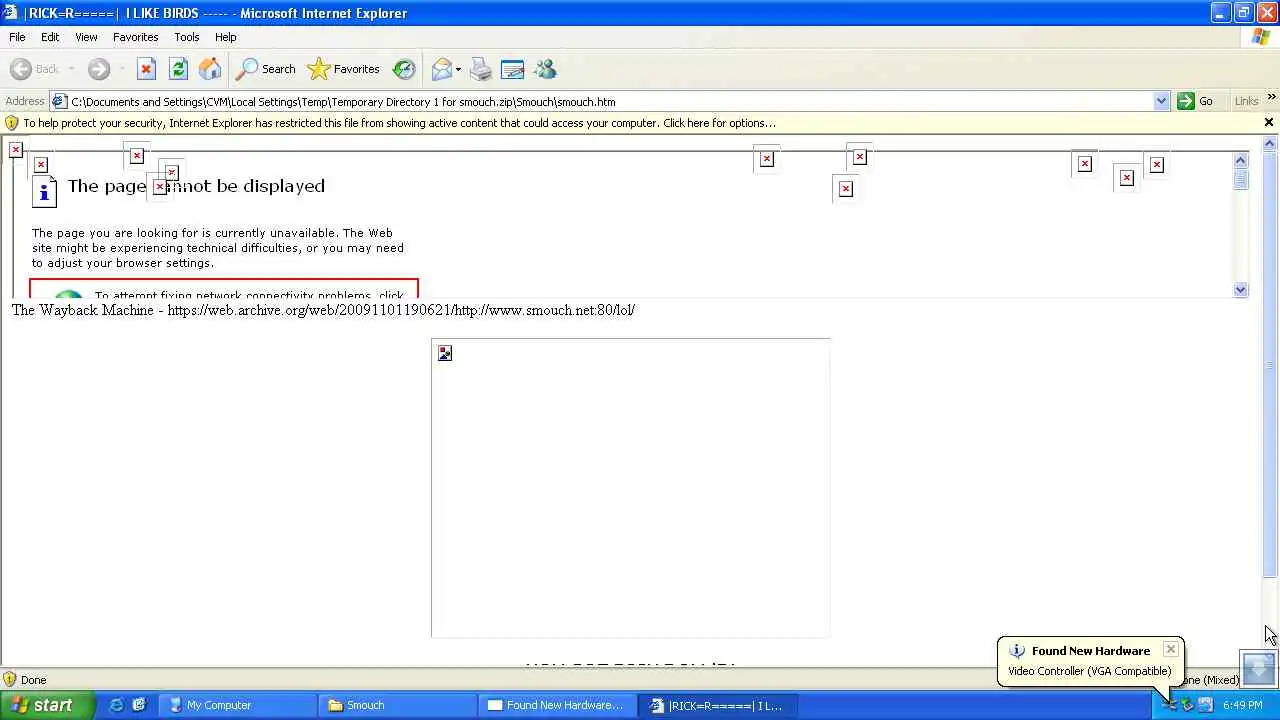The height and width of the screenshot is (720, 1280).
Task: Expand the Links toolbar chevron
Action: 1271,97
